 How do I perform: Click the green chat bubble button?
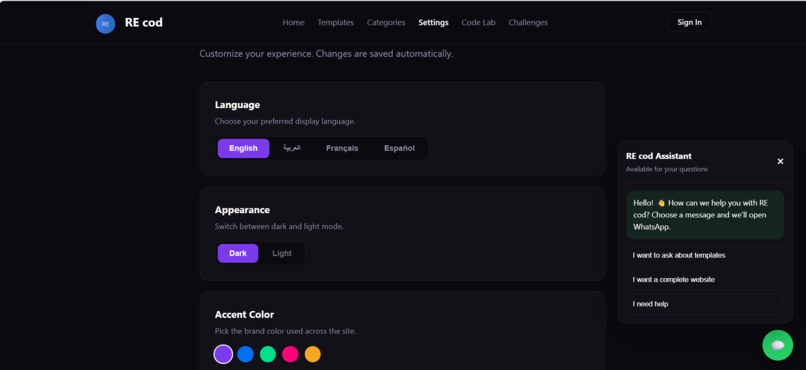[x=777, y=345]
